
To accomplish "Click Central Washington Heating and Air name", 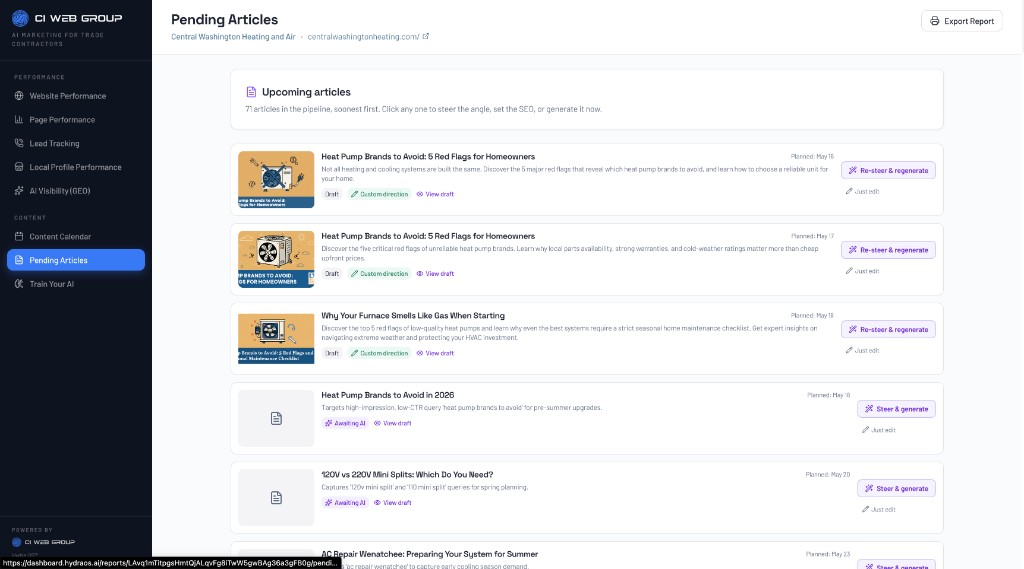I will (233, 37).
